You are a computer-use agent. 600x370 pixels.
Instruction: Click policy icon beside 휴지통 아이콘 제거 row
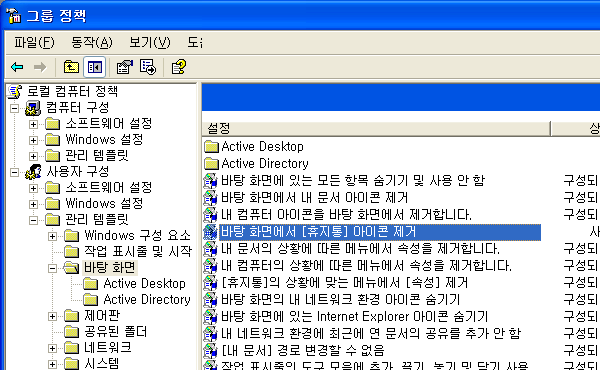click(x=210, y=232)
